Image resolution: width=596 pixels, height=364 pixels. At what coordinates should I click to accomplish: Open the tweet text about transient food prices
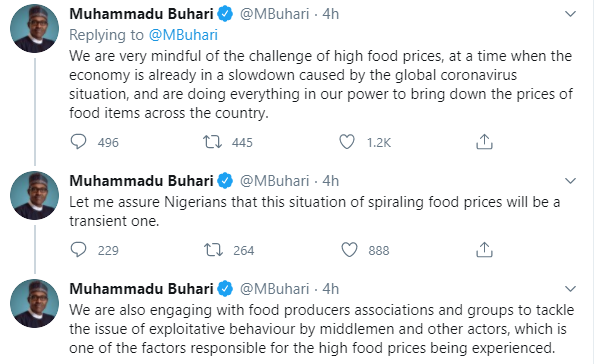click(314, 211)
